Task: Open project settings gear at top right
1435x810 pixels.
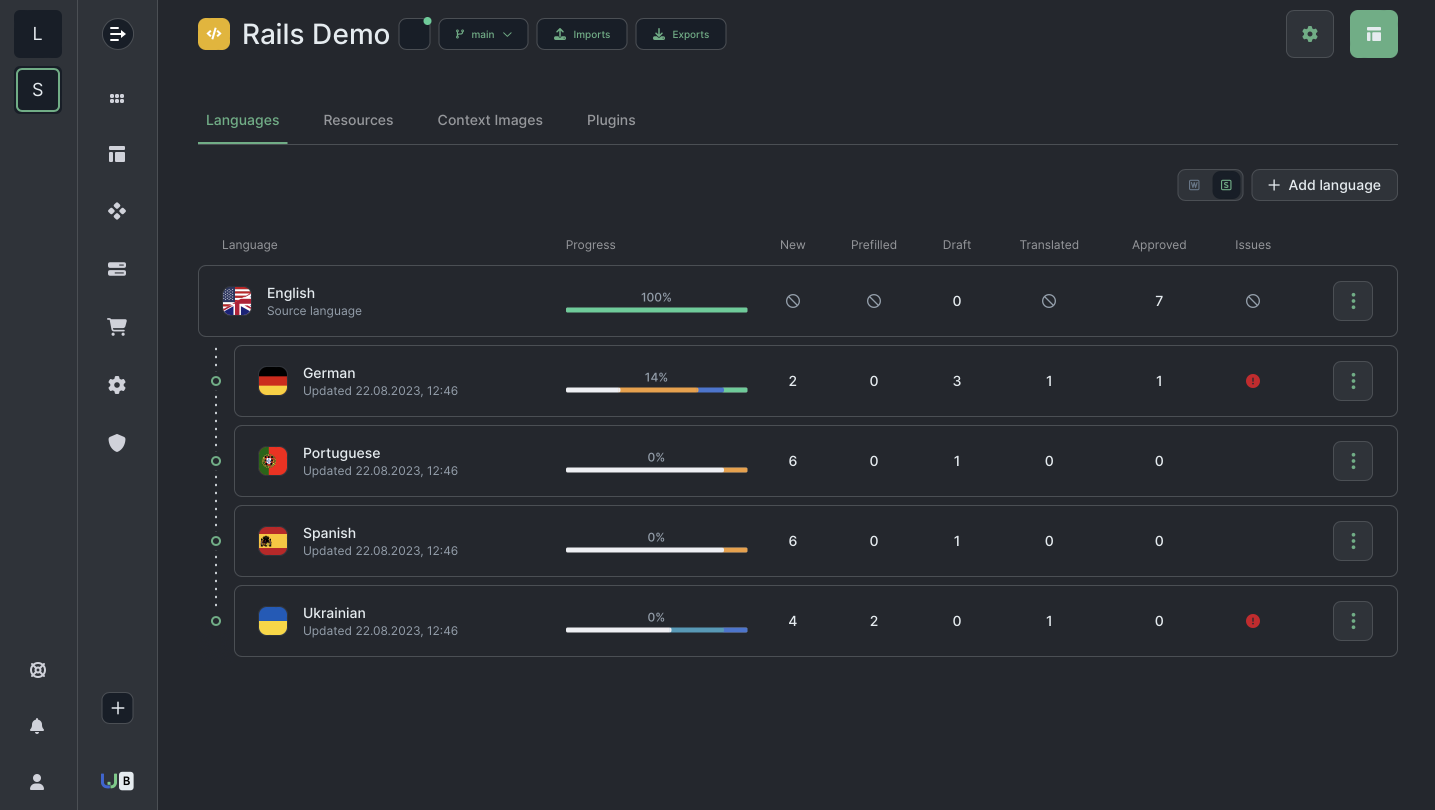Action: pos(1310,34)
